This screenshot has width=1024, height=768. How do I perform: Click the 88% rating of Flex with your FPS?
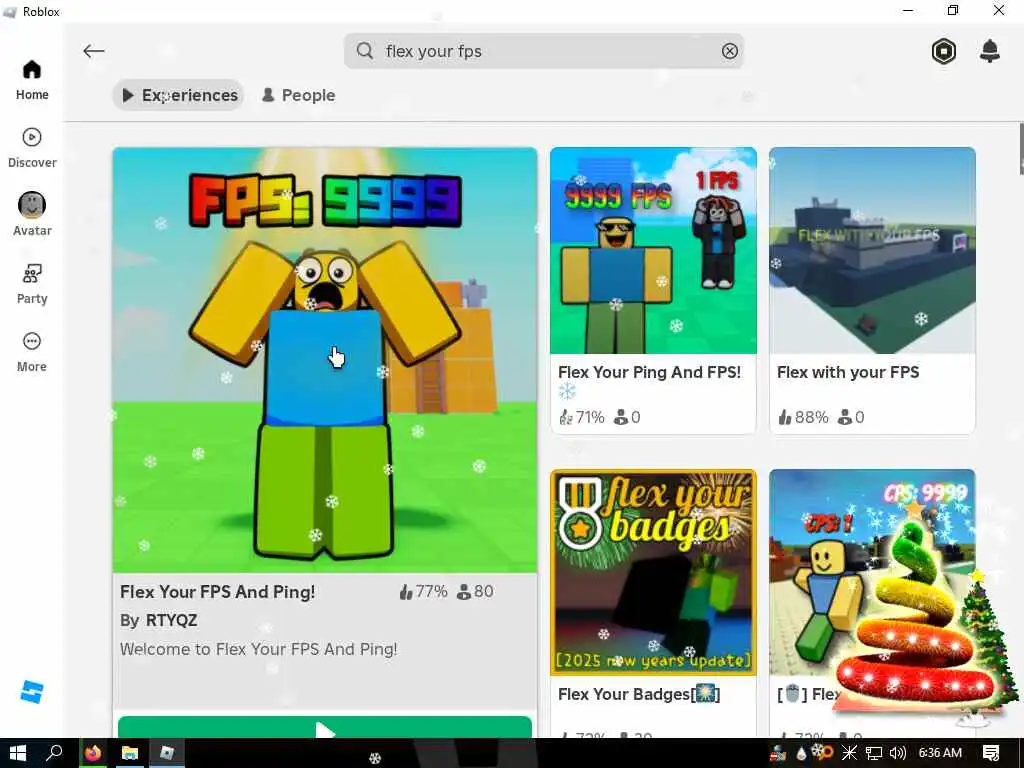pos(803,417)
